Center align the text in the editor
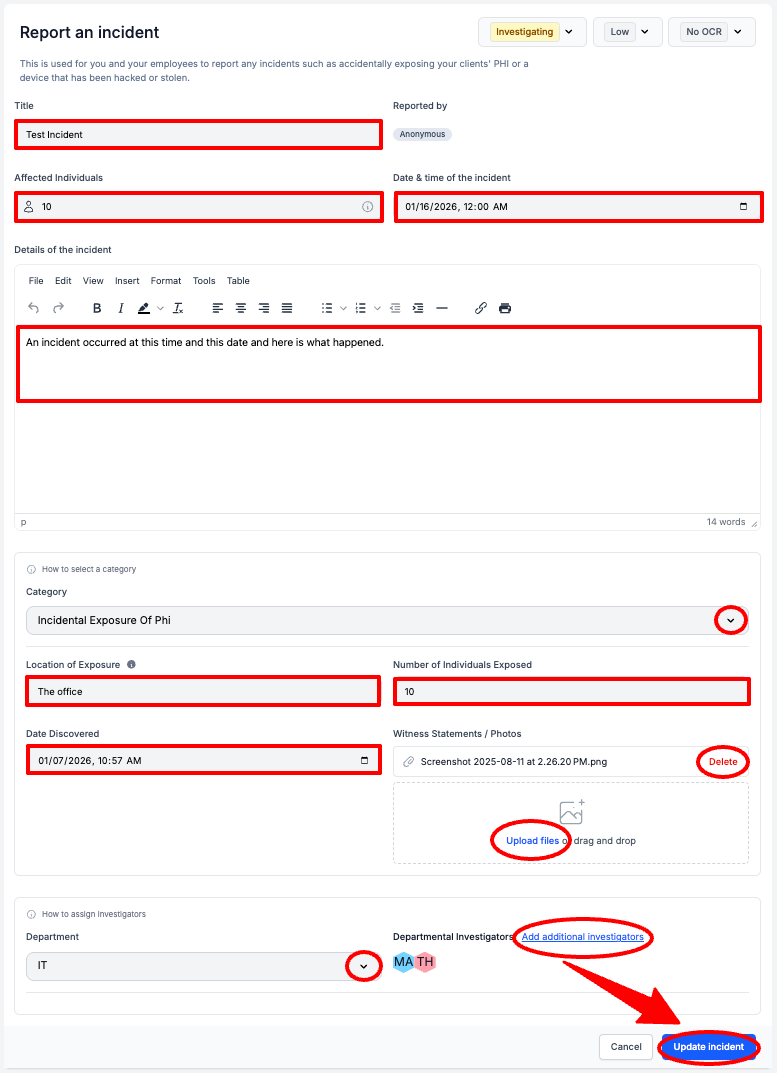Viewport: 777px width, 1073px height. [241, 308]
